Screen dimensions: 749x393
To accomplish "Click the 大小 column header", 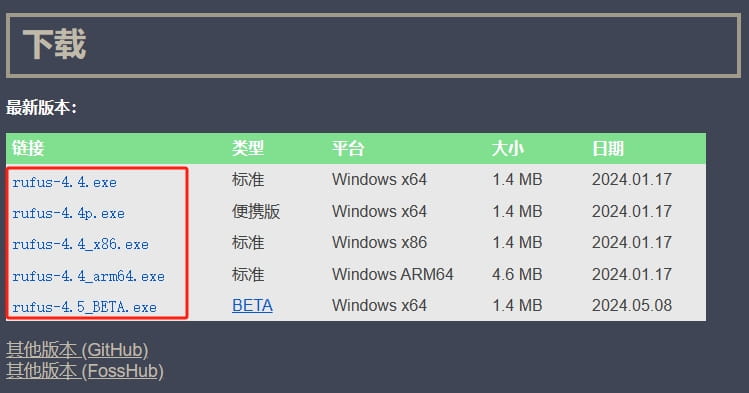I will [508, 148].
